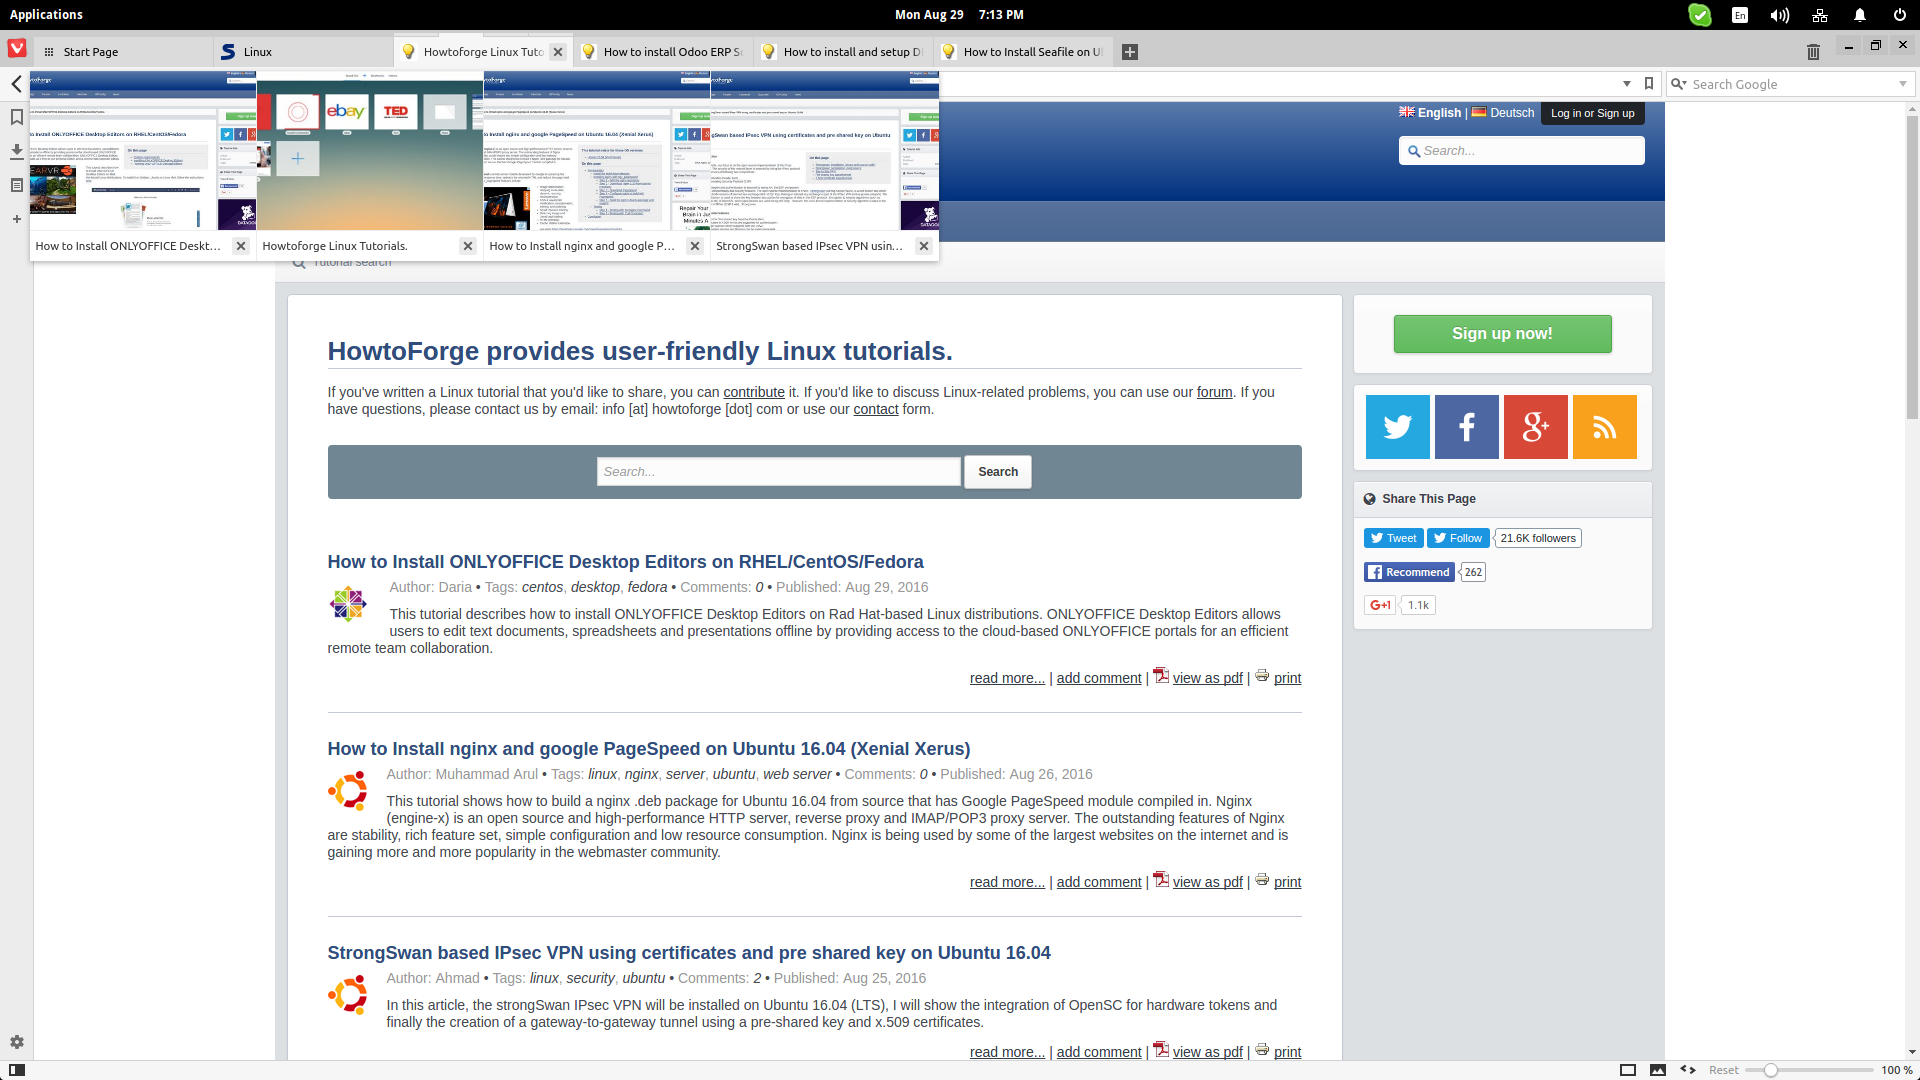1920x1080 pixels.
Task: Switch to the Start Page tab
Action: point(124,52)
